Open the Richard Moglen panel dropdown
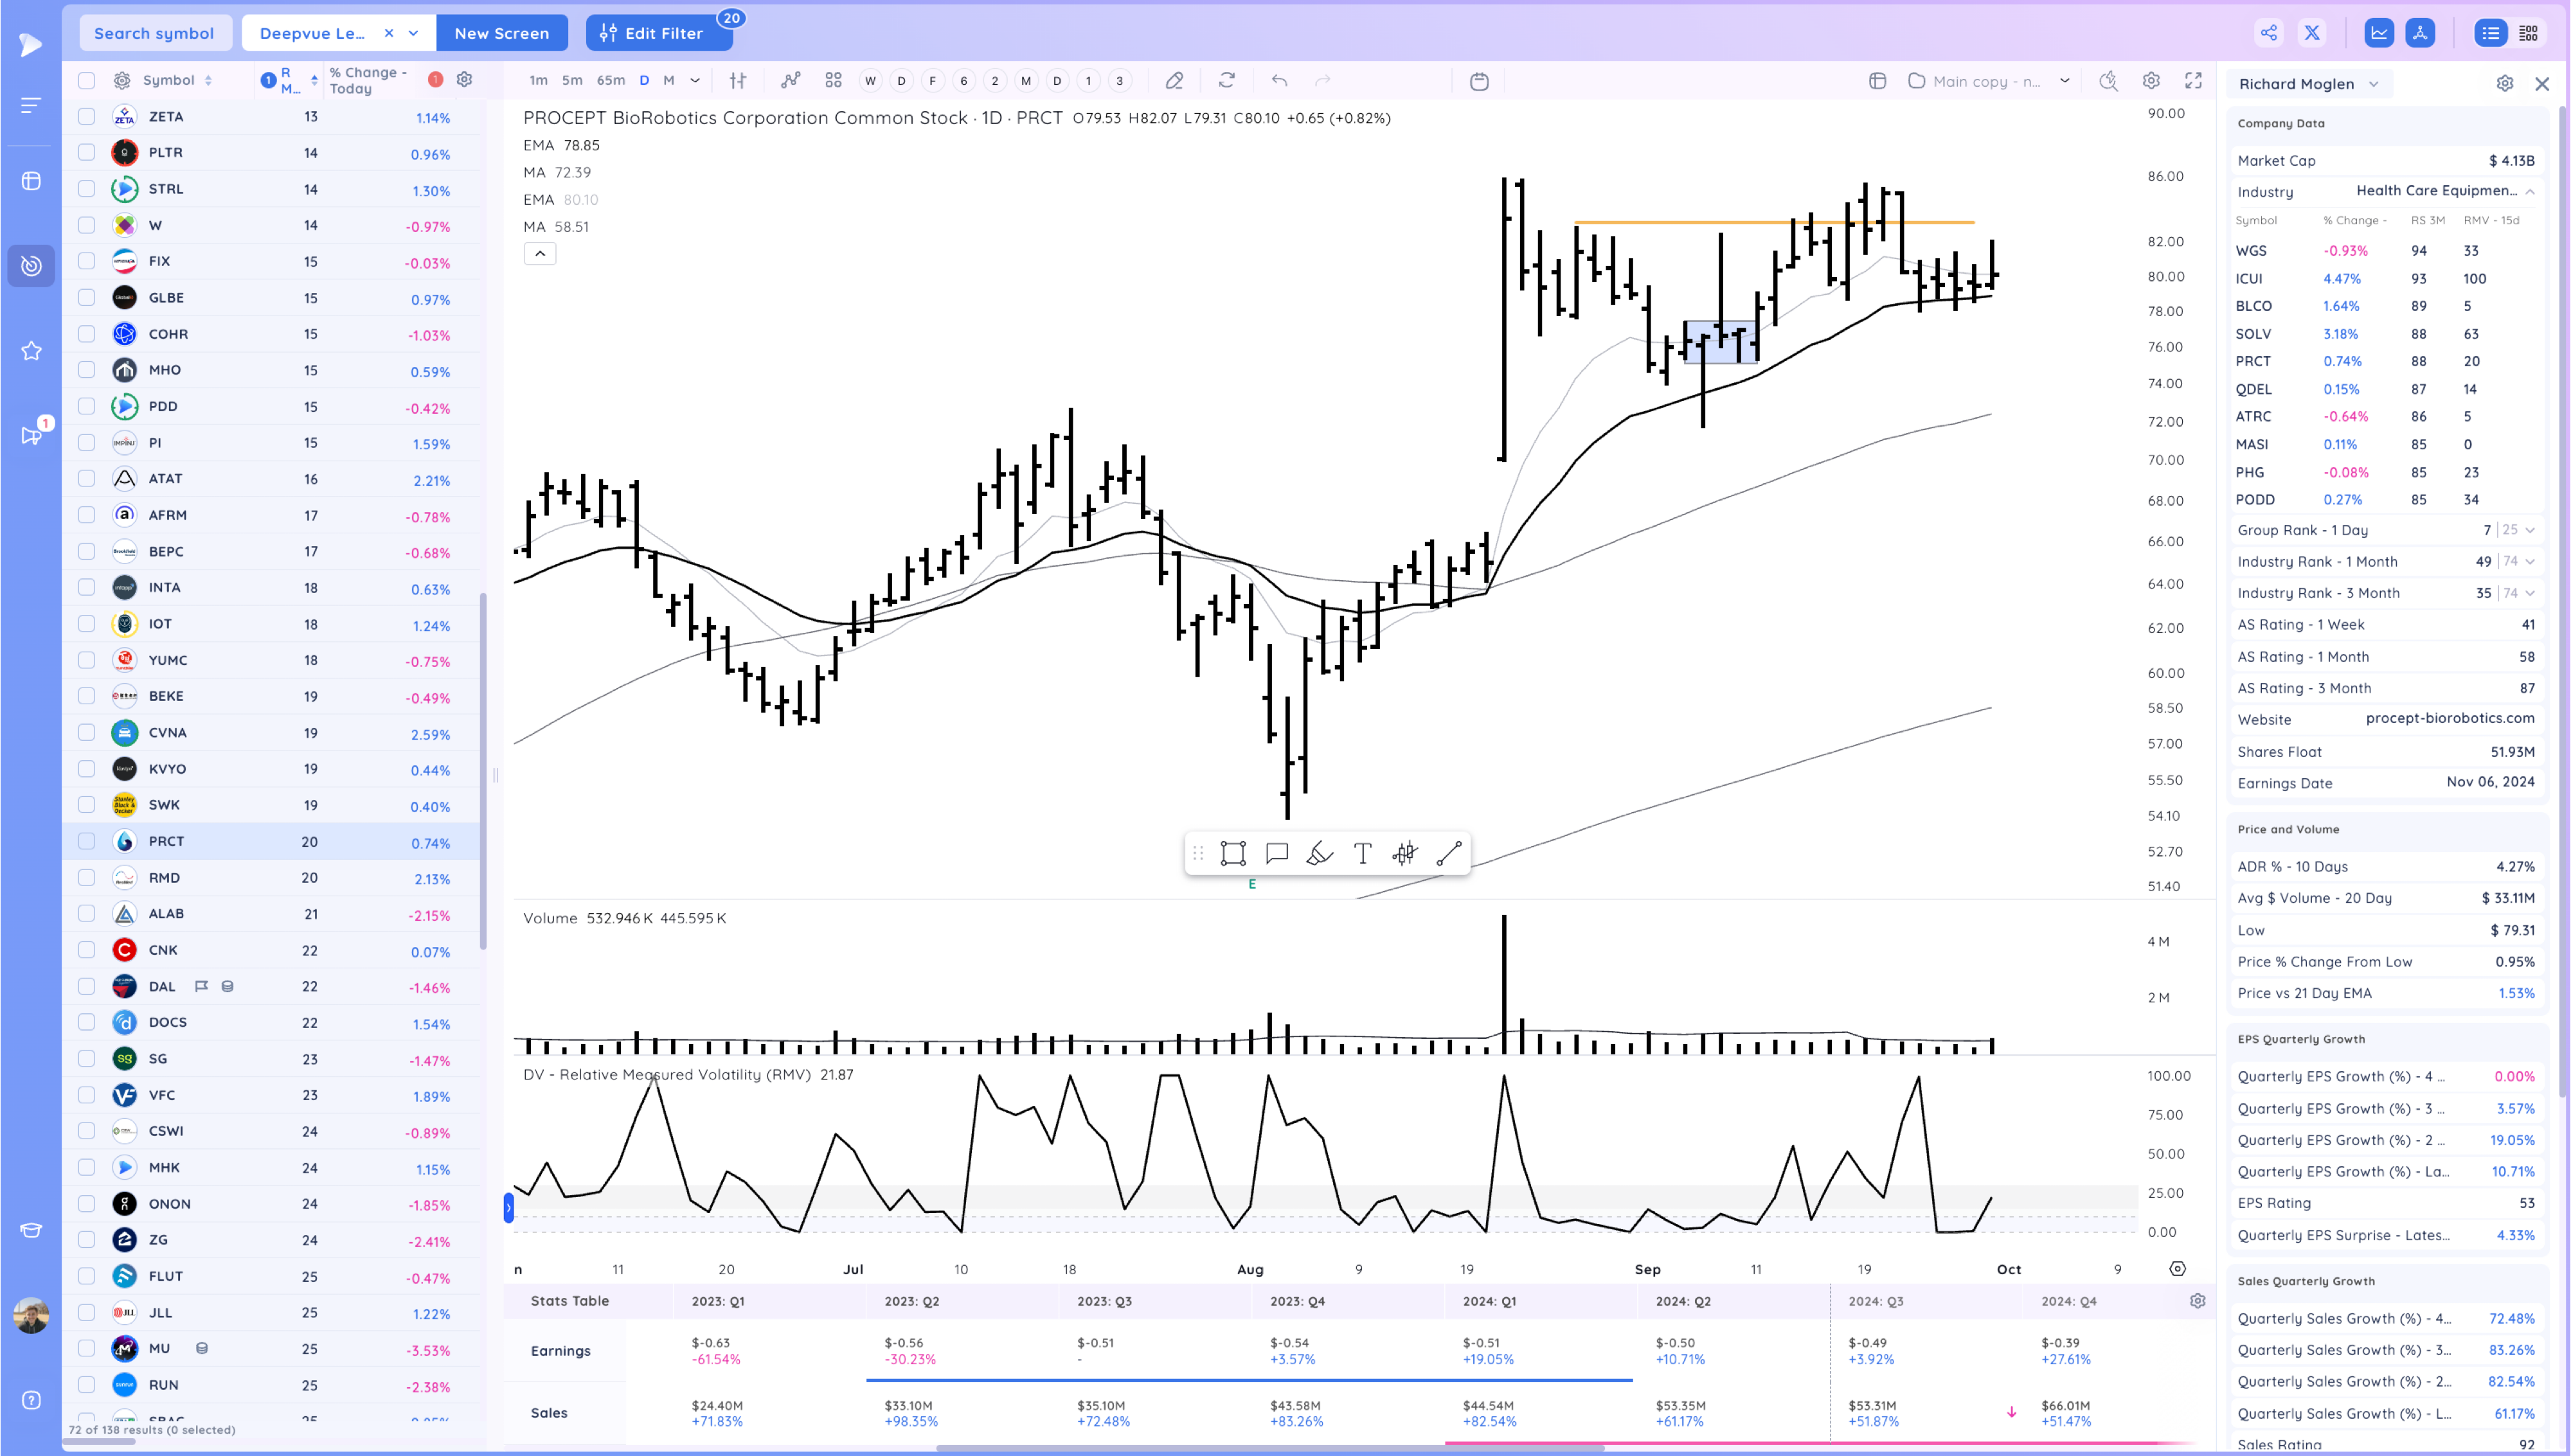The width and height of the screenshot is (2571, 1456). [2373, 84]
